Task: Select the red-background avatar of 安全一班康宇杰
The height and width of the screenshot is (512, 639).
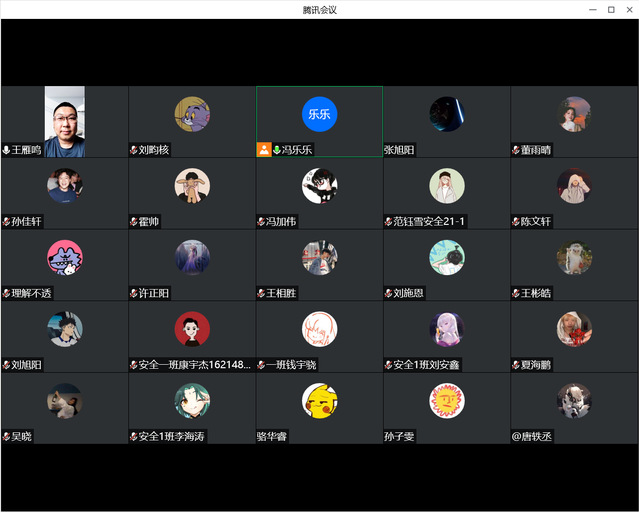Action: [192, 329]
